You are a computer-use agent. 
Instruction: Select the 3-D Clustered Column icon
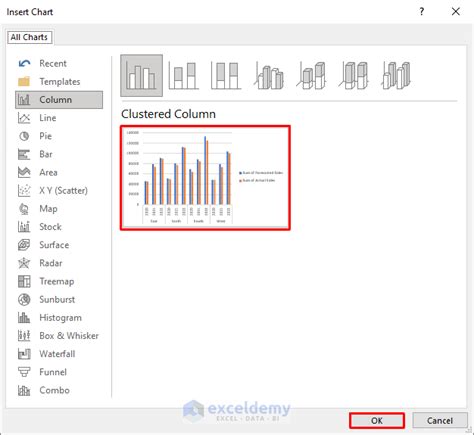[x=269, y=76]
